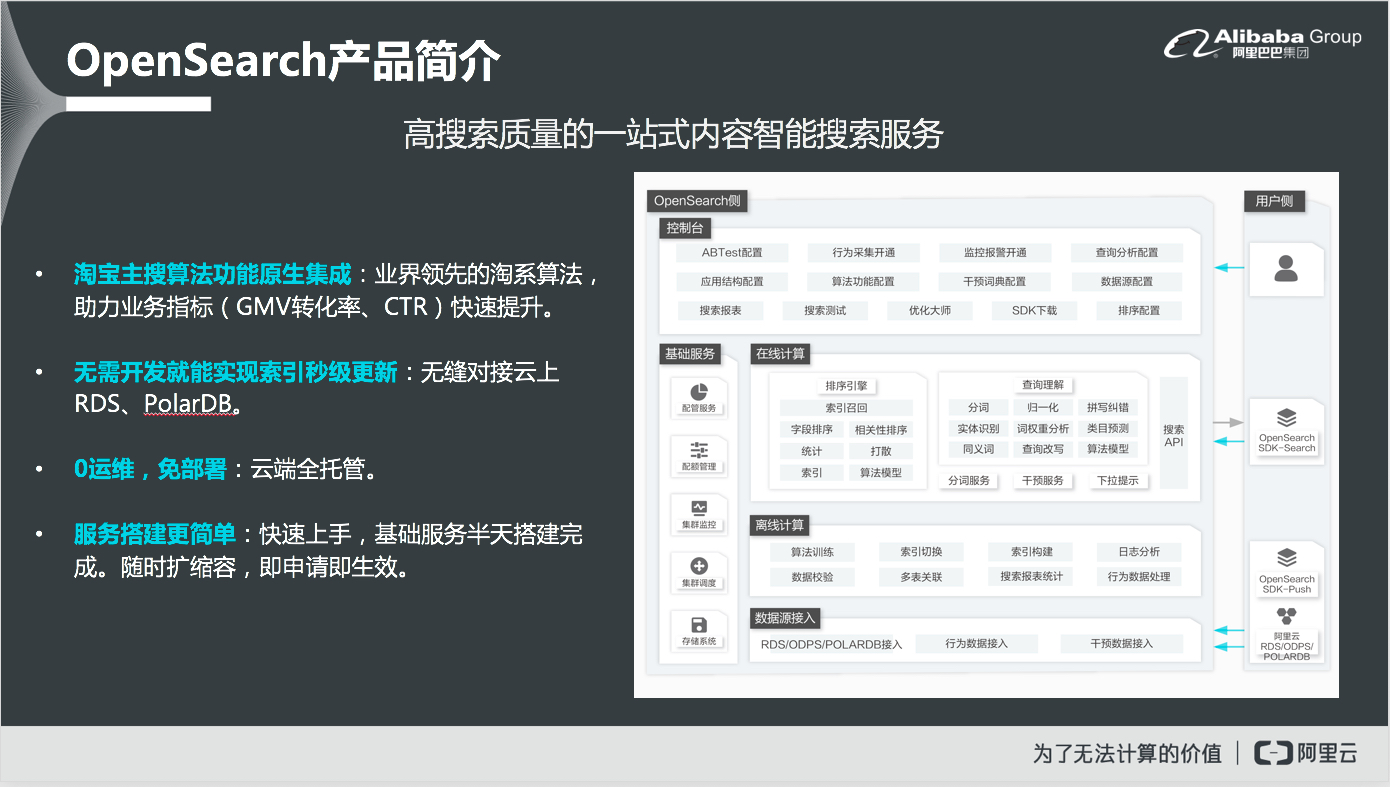Click the 索引切换 box

pyautogui.click(x=921, y=552)
